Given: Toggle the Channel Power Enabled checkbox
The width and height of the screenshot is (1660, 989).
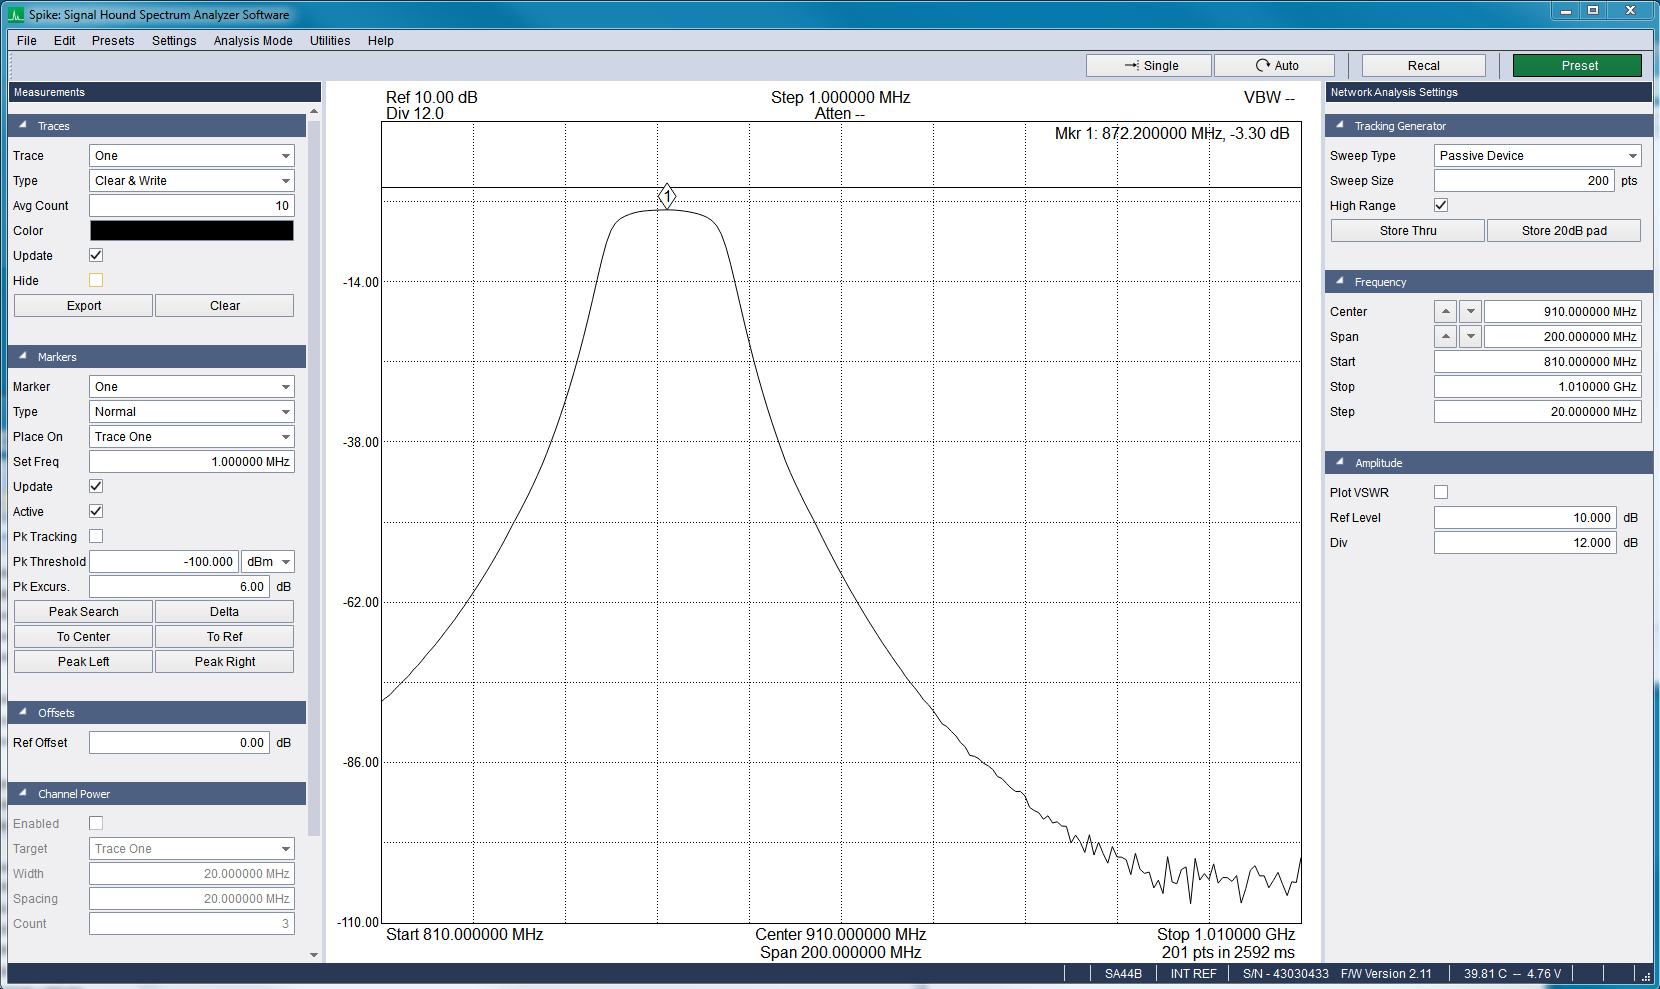Looking at the screenshot, I should coord(96,823).
